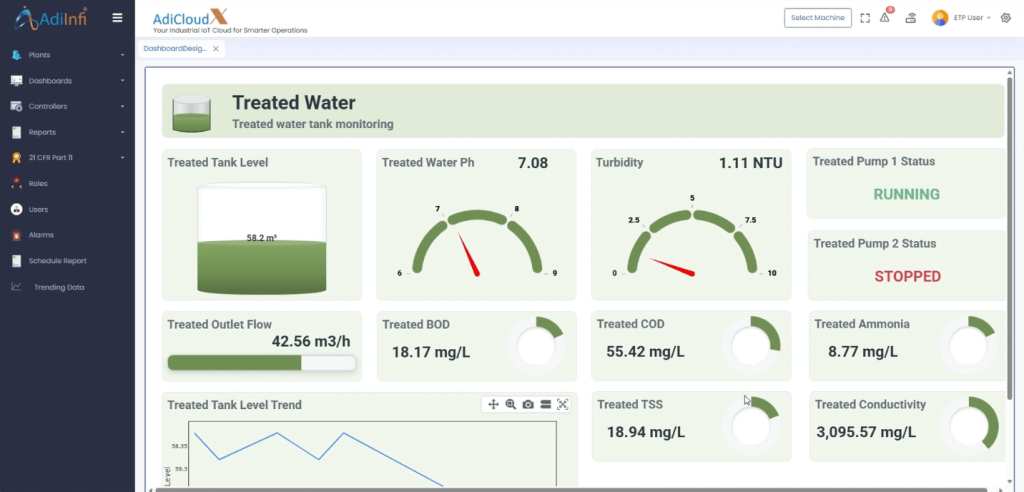This screenshot has height=492, width=1024.
Task: Click the Treated Tank Level cylinder graphic
Action: pos(262,238)
